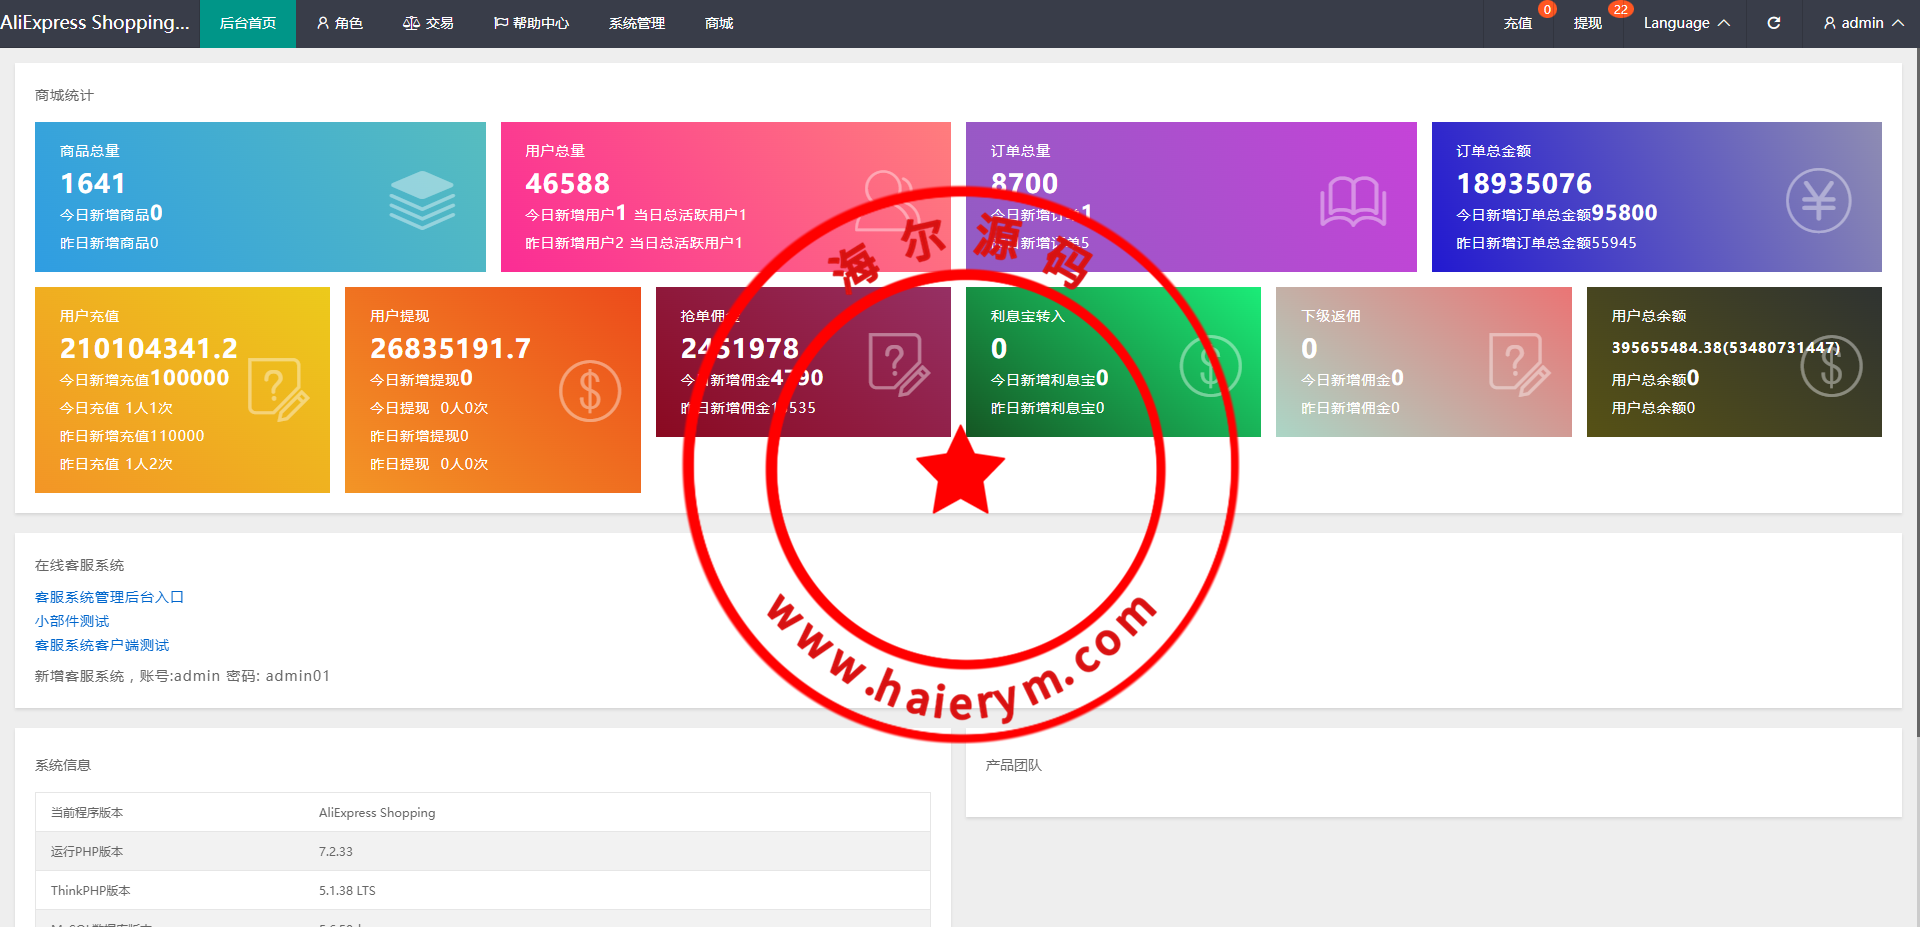This screenshot has width=1920, height=927.
Task: Click the edit icon in 用户充值 card
Action: point(278,389)
